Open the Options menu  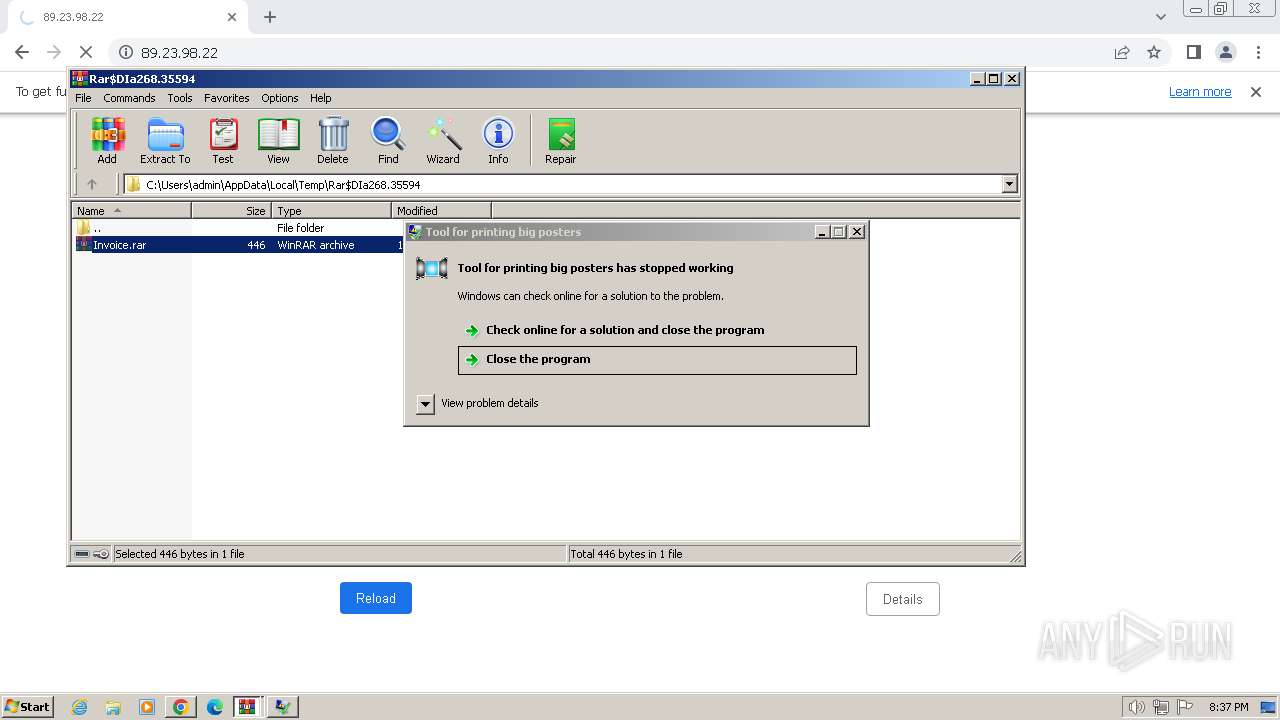pos(280,98)
